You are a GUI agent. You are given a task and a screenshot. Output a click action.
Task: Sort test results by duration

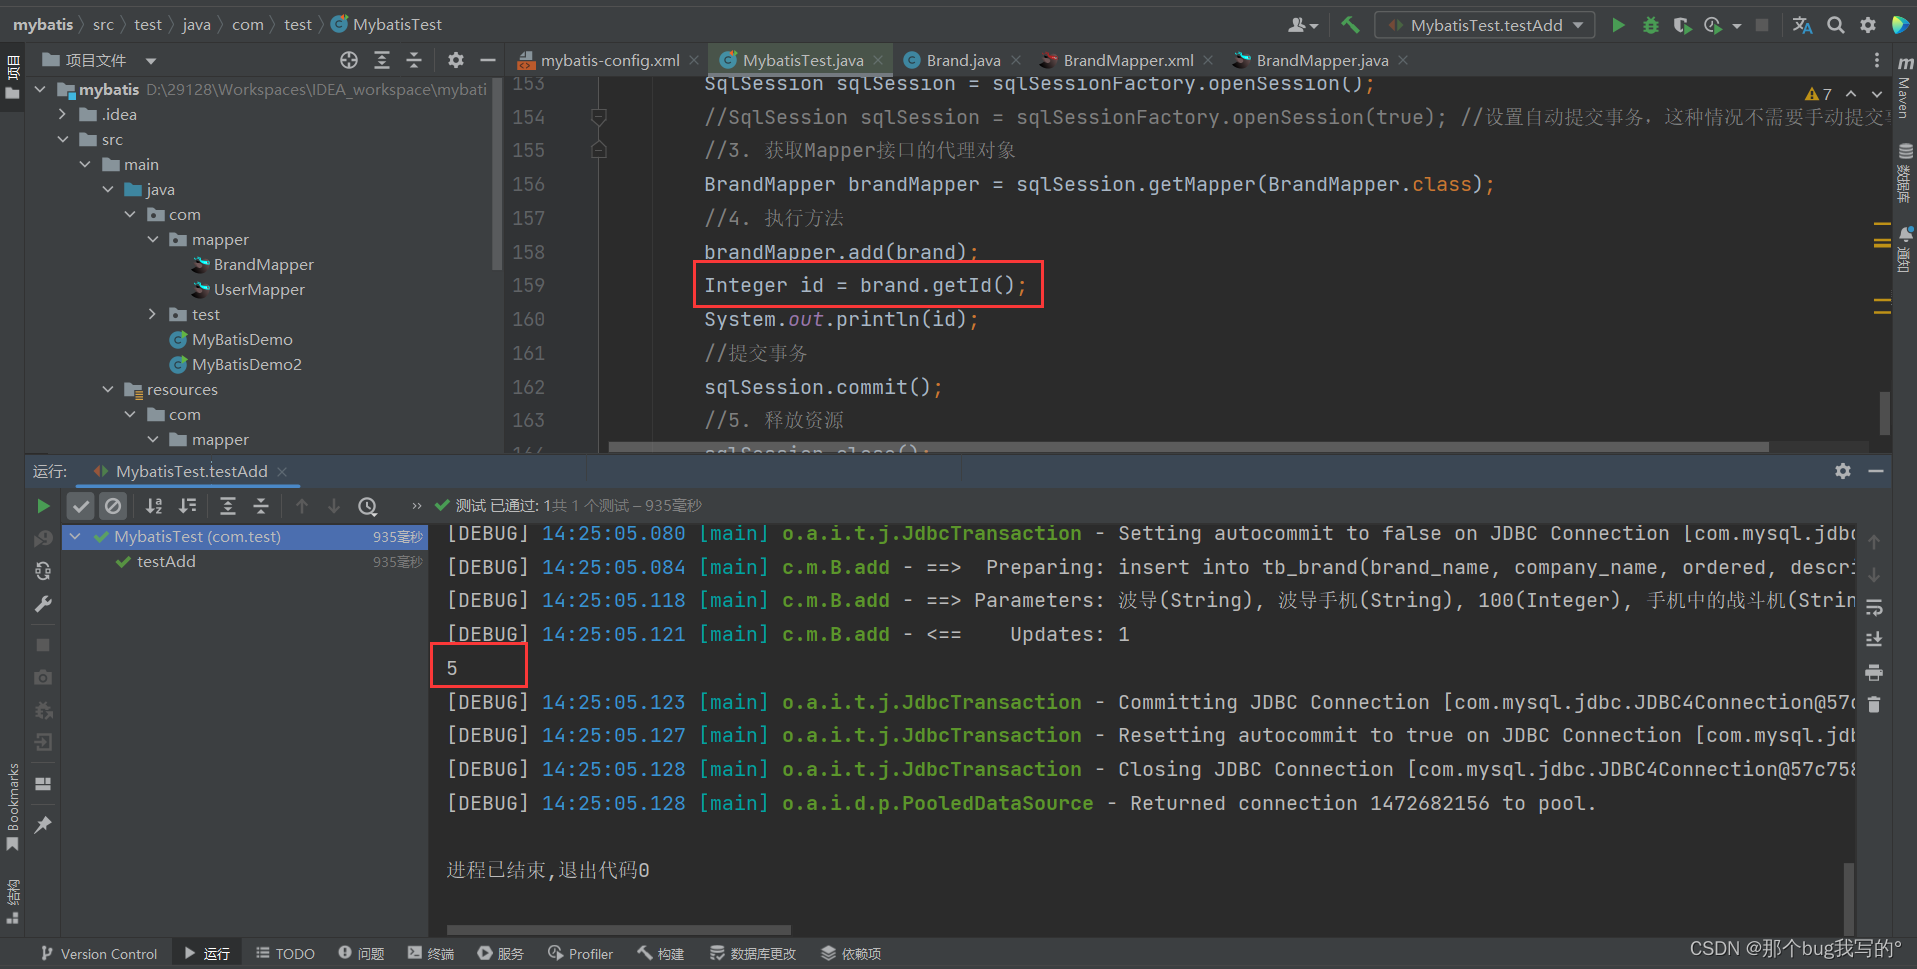tap(187, 506)
